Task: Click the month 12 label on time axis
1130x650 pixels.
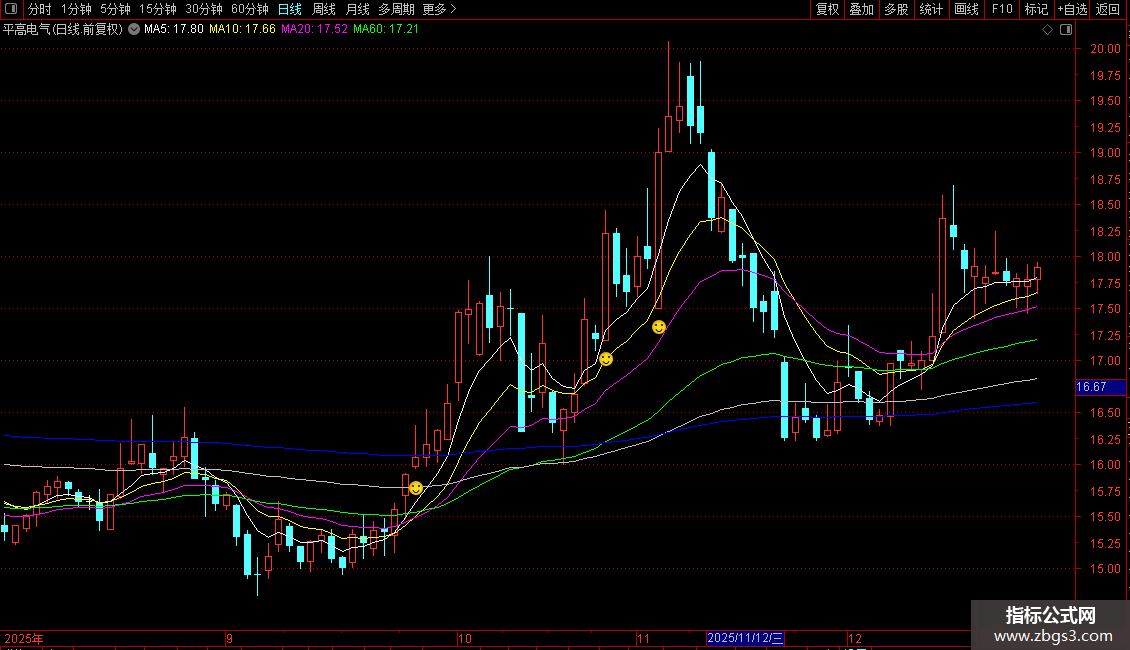Action: point(855,638)
